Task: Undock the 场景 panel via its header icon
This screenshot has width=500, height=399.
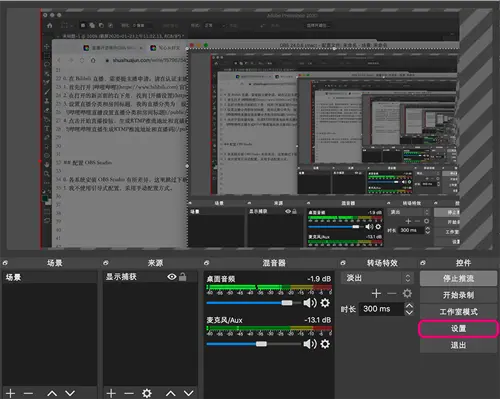Action: tap(5, 263)
